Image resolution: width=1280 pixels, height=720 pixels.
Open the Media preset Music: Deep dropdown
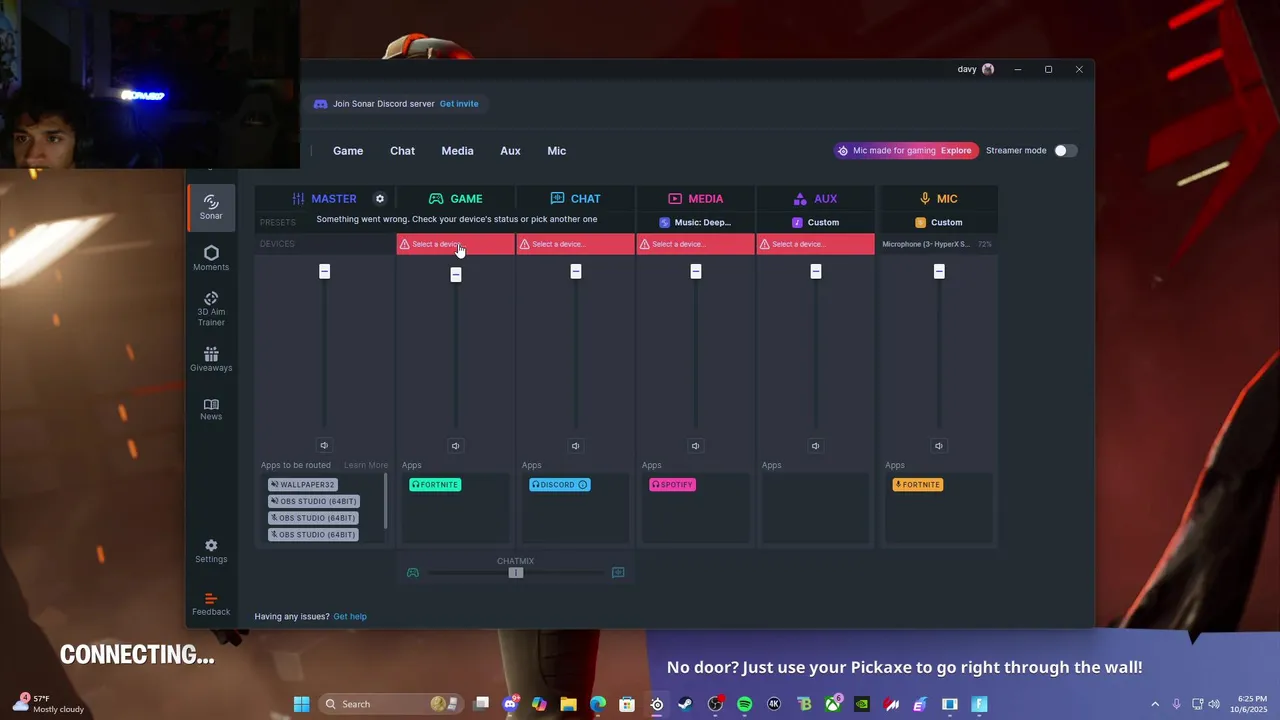tap(695, 222)
